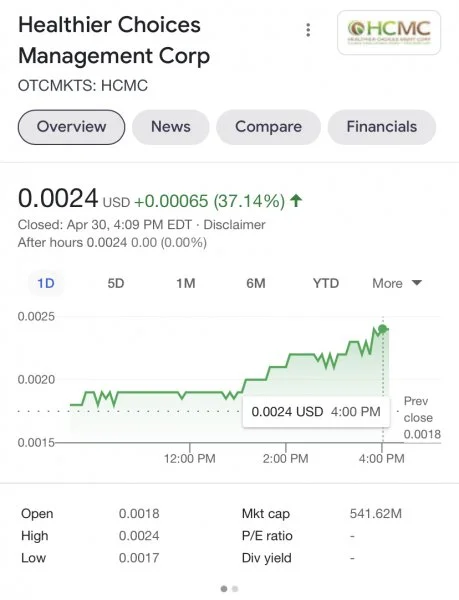Select the 5D chart range

pyautogui.click(x=116, y=283)
